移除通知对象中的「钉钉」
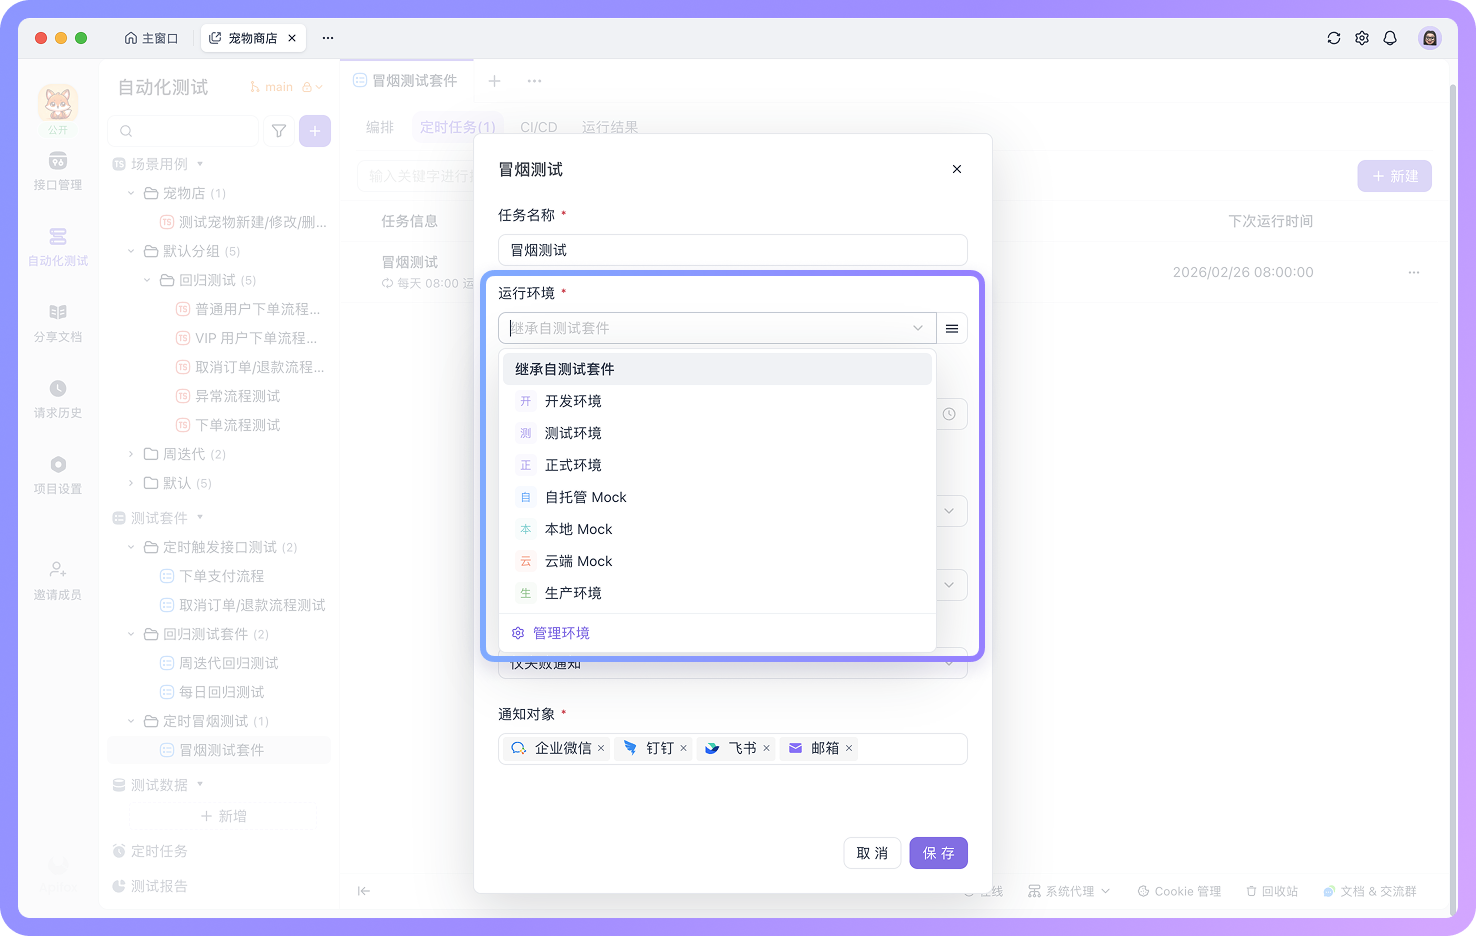The width and height of the screenshot is (1476, 936). click(x=684, y=748)
